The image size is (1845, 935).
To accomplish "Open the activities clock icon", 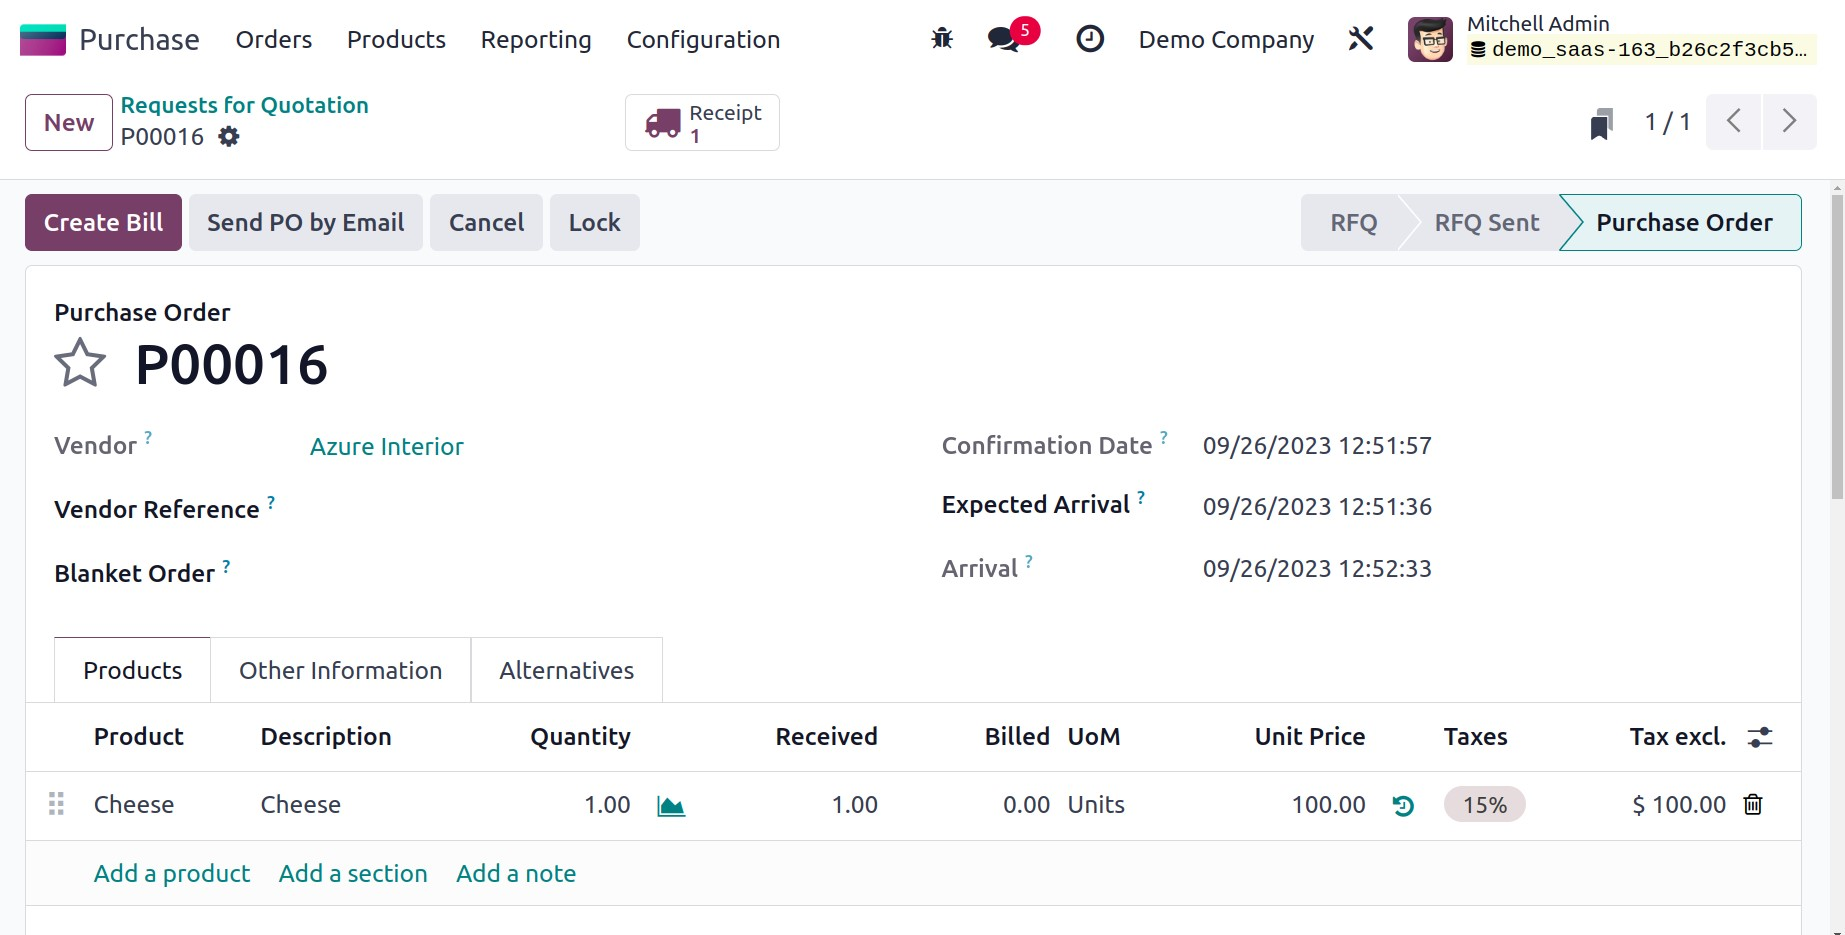I will 1089,39.
